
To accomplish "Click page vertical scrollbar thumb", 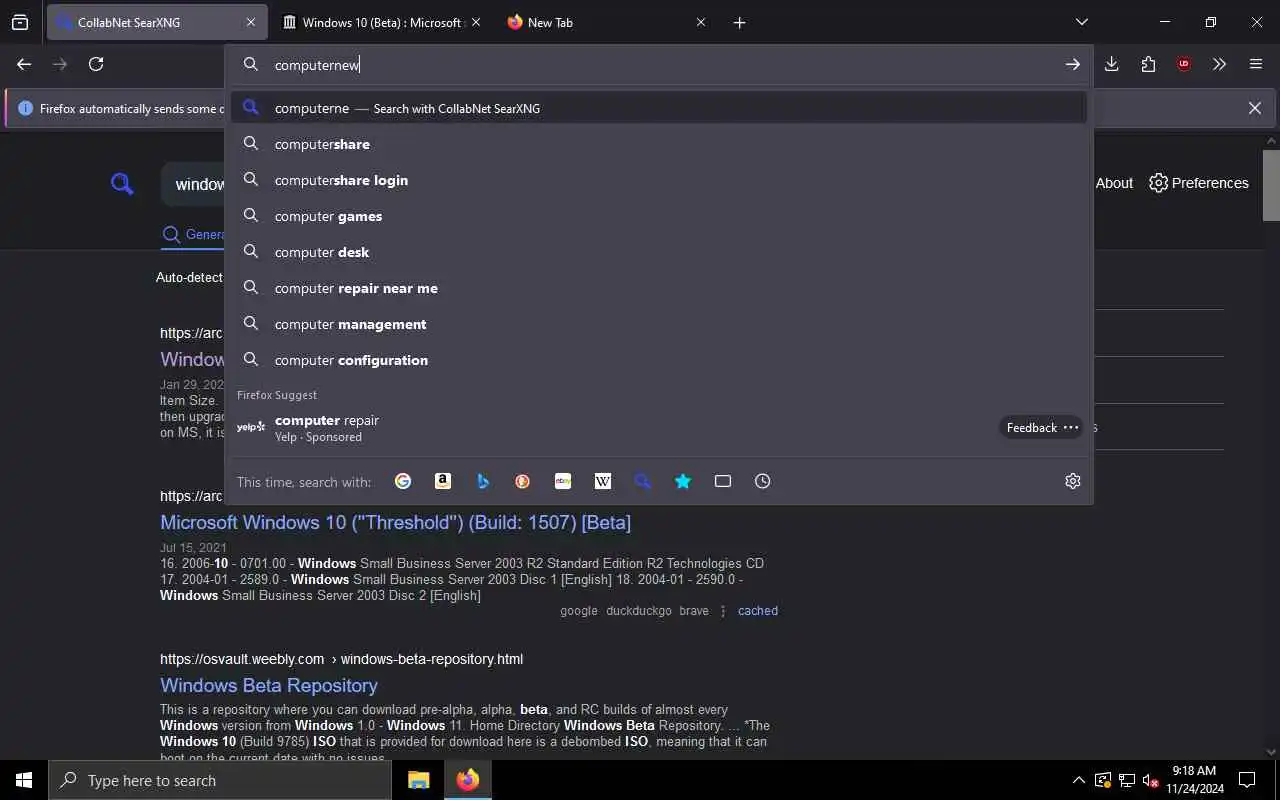I will 1271,185.
